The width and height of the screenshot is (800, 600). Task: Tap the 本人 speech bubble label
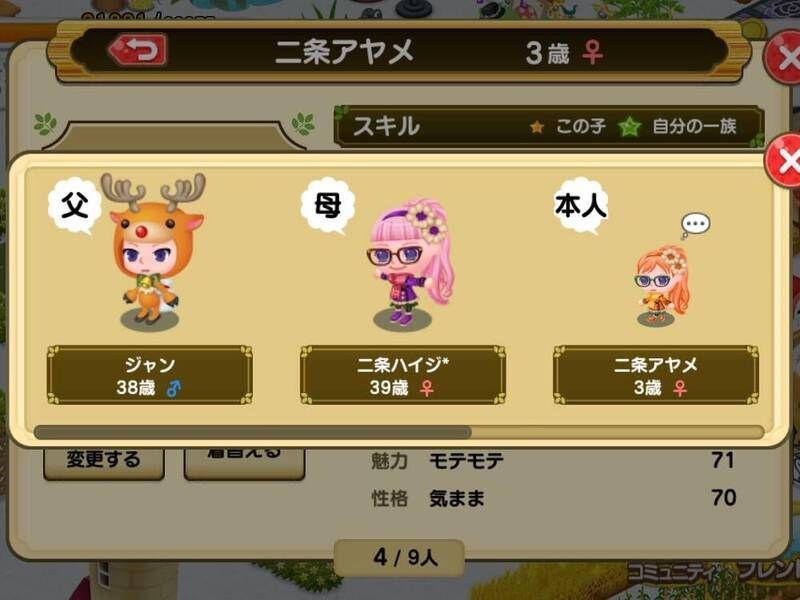click(581, 206)
